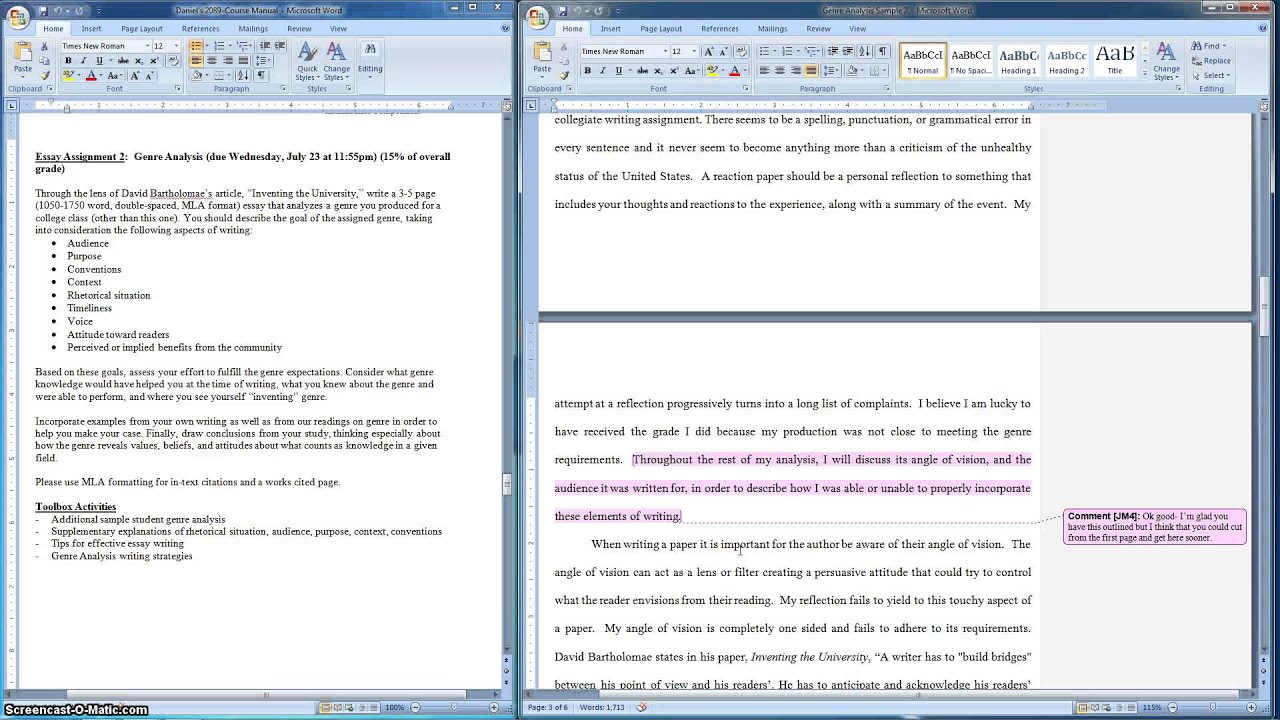Open Mailings tab in Course Manual window

(253, 29)
